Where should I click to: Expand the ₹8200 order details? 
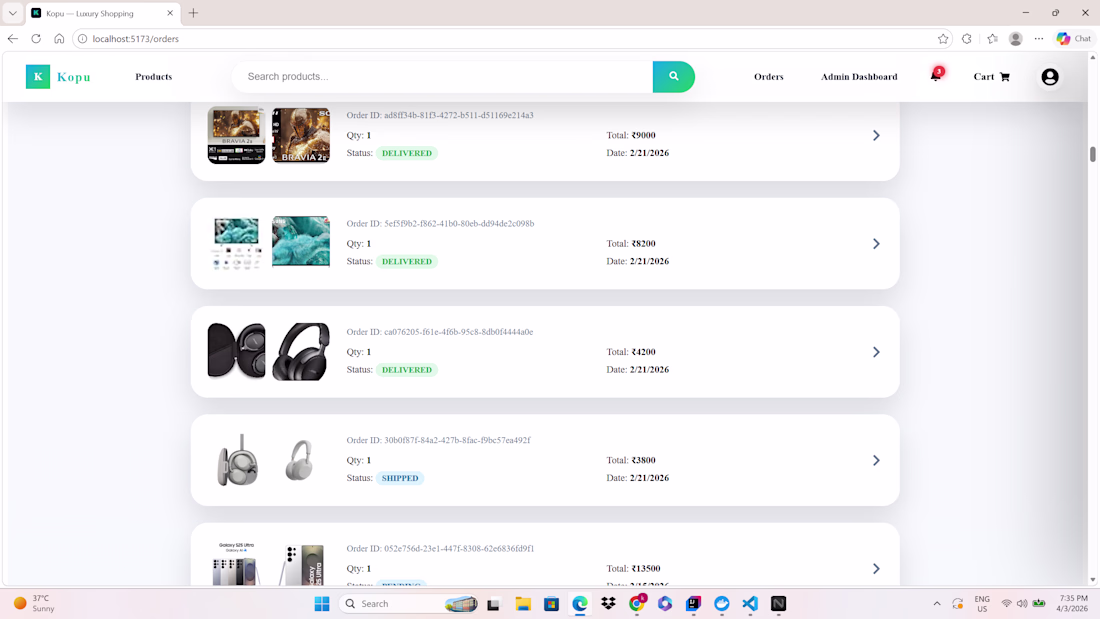coord(876,244)
